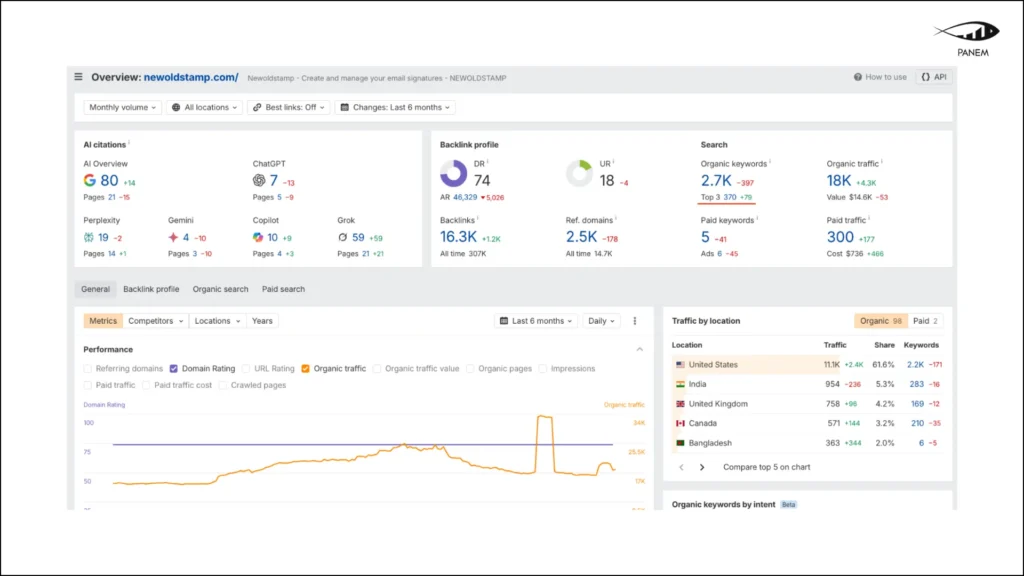The width and height of the screenshot is (1024, 576).
Task: Enable the Paid traffic cost checkbox
Action: [x=146, y=385]
